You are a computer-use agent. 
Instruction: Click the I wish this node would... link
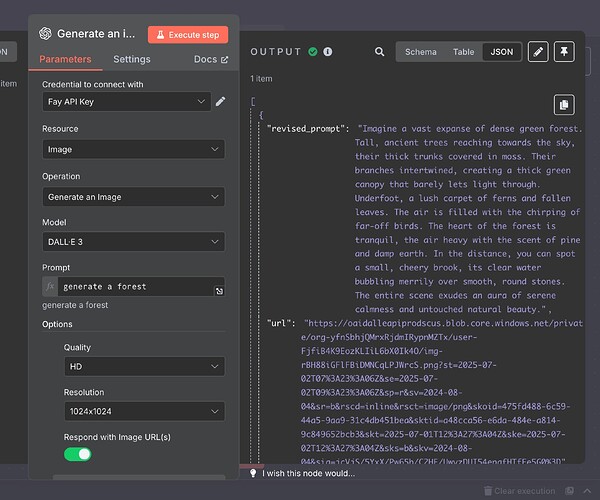308,473
